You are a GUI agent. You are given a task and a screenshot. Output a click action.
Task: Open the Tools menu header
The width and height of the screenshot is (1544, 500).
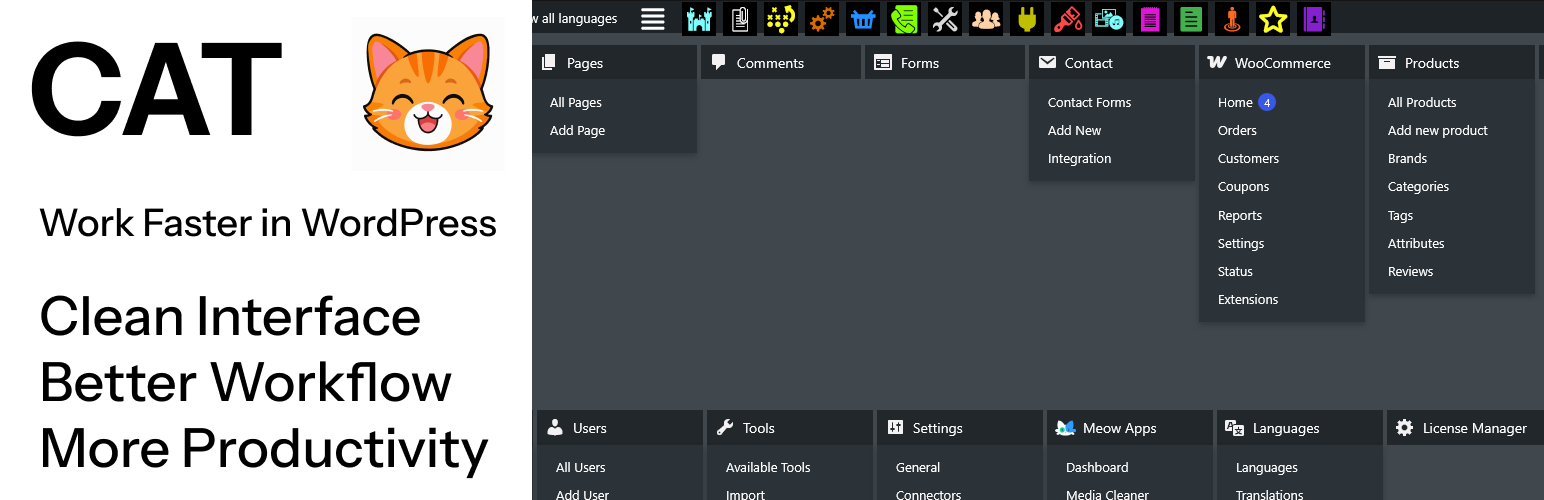[790, 427]
